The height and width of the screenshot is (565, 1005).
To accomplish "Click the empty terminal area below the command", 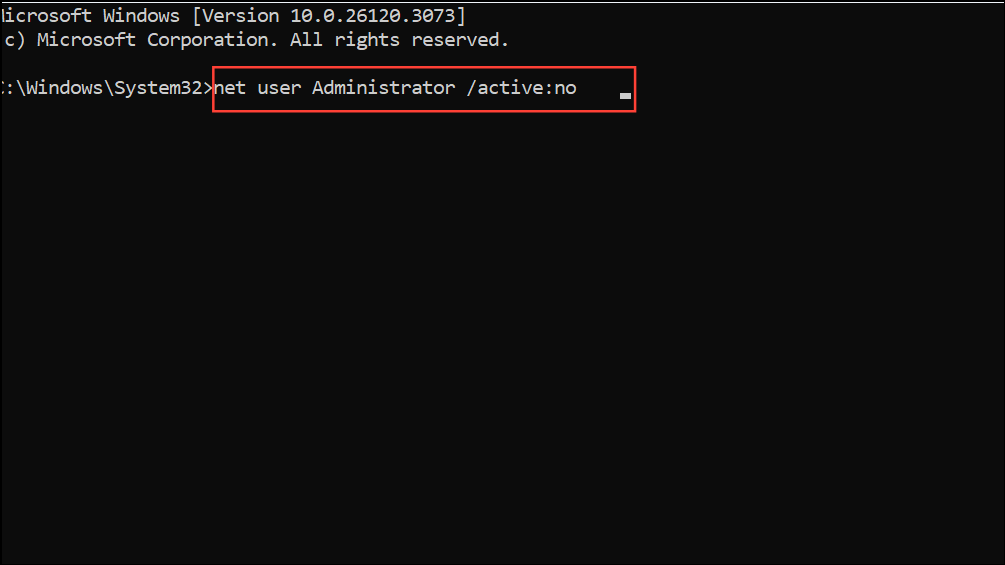I will (x=502, y=333).
